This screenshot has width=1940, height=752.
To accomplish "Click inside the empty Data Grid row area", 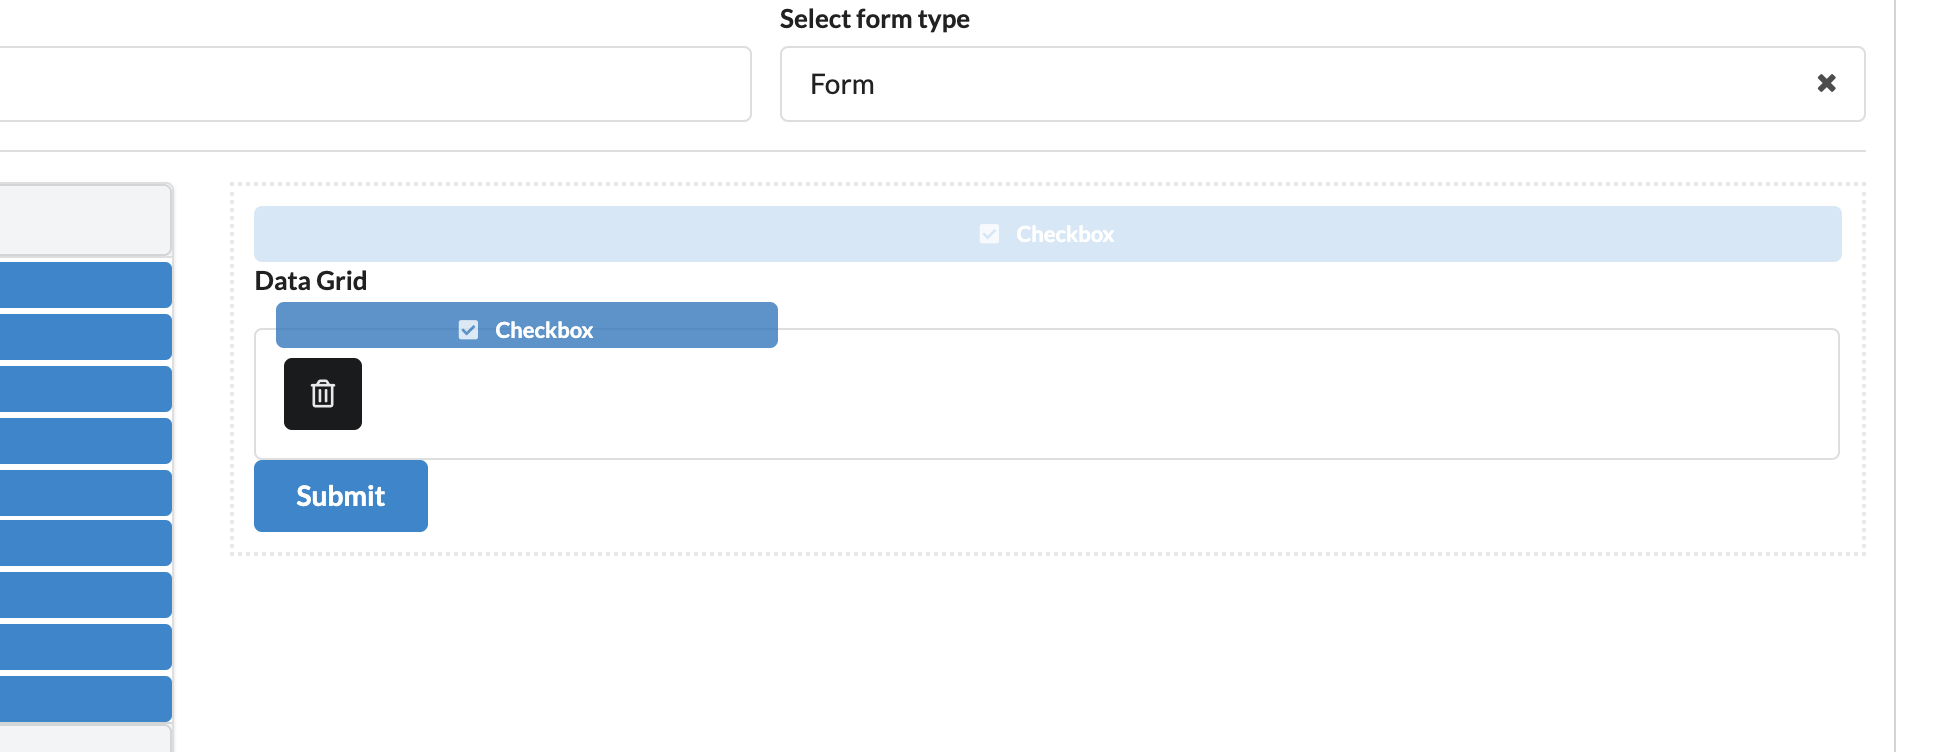I will tap(1000, 420).
